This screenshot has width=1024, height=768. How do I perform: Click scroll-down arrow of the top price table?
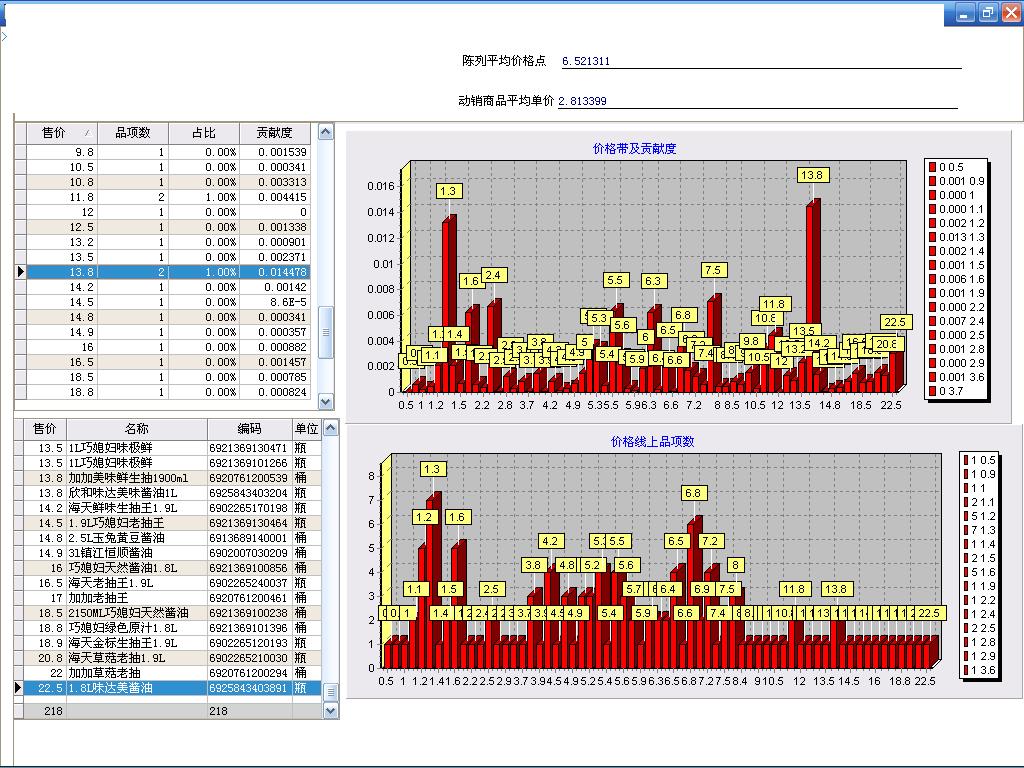pyautogui.click(x=325, y=401)
